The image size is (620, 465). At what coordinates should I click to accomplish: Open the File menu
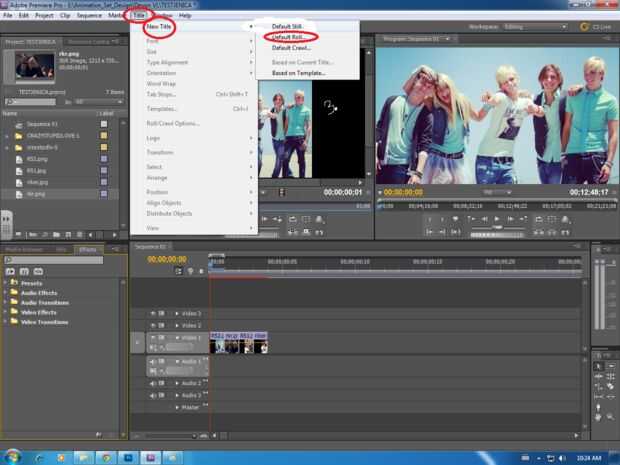coord(8,15)
